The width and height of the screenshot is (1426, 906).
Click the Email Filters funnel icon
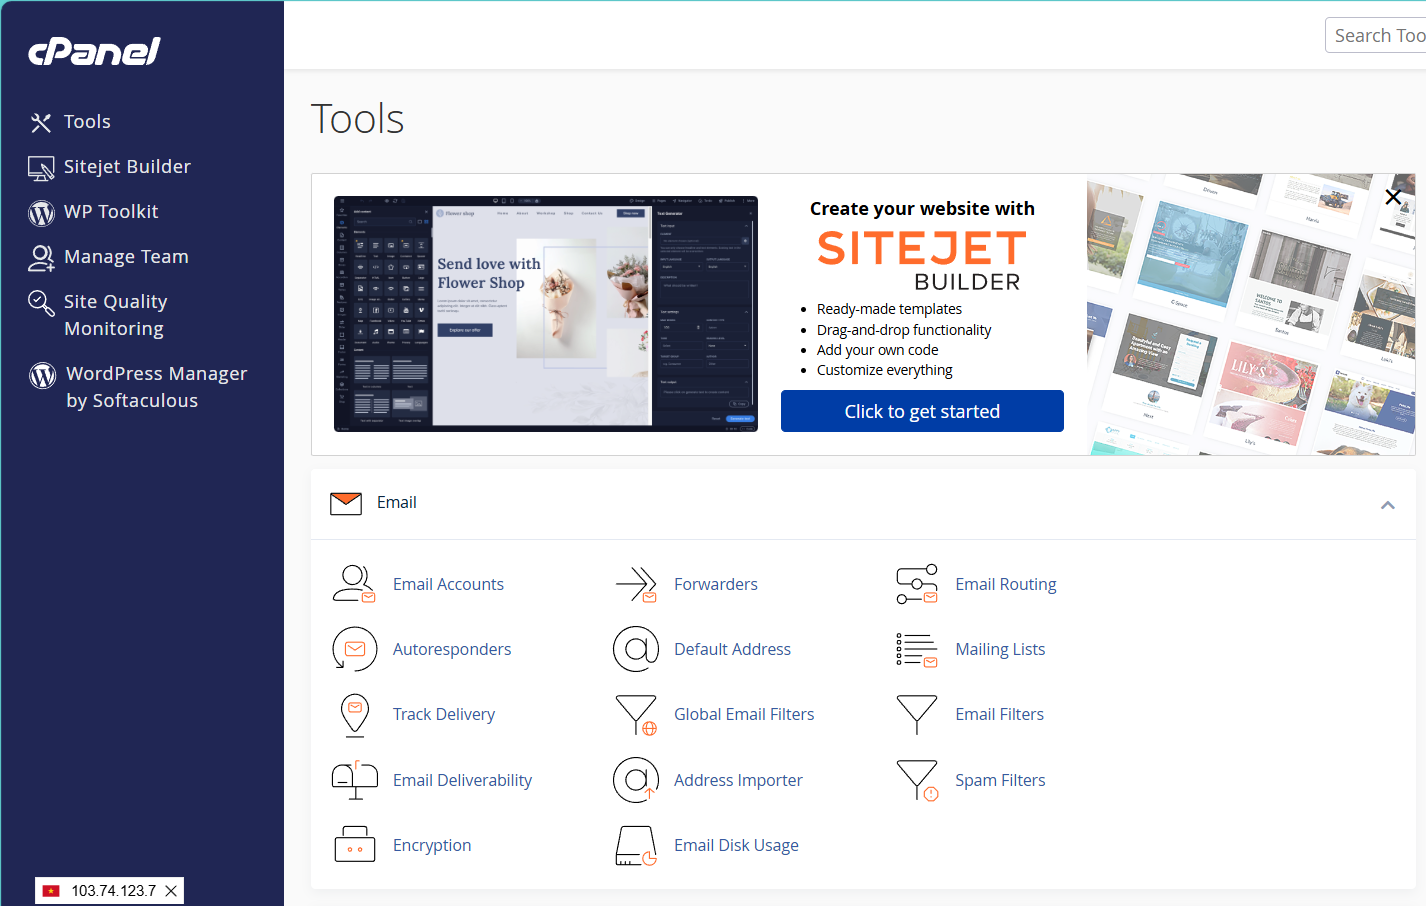917,715
